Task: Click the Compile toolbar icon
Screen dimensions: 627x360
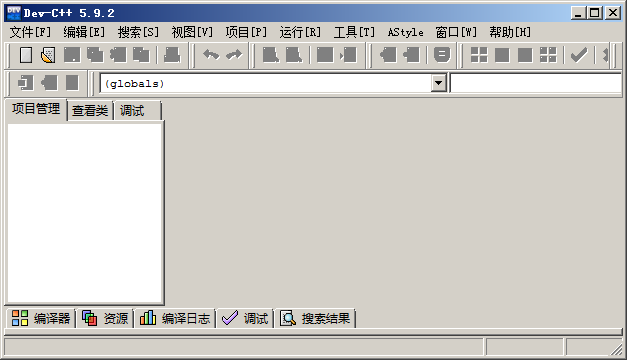Action: 479,55
